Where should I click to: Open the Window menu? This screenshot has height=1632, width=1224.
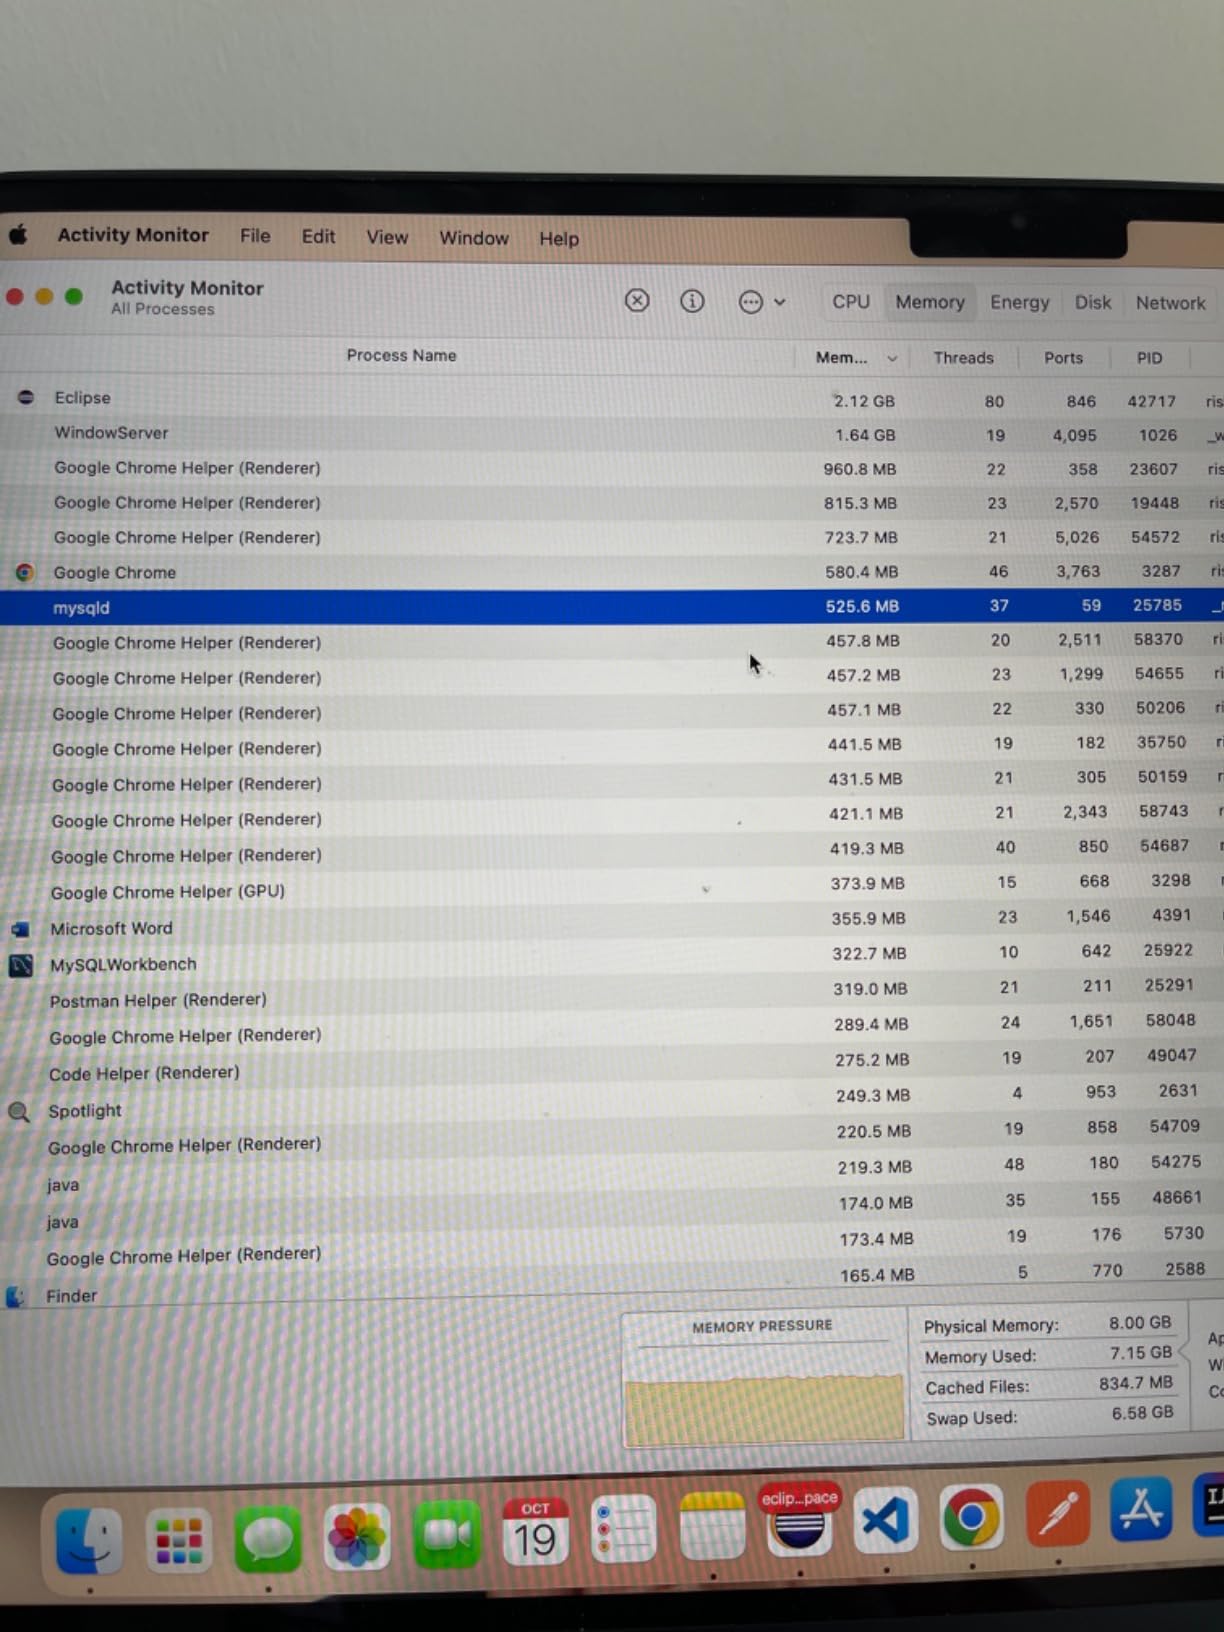tap(474, 238)
